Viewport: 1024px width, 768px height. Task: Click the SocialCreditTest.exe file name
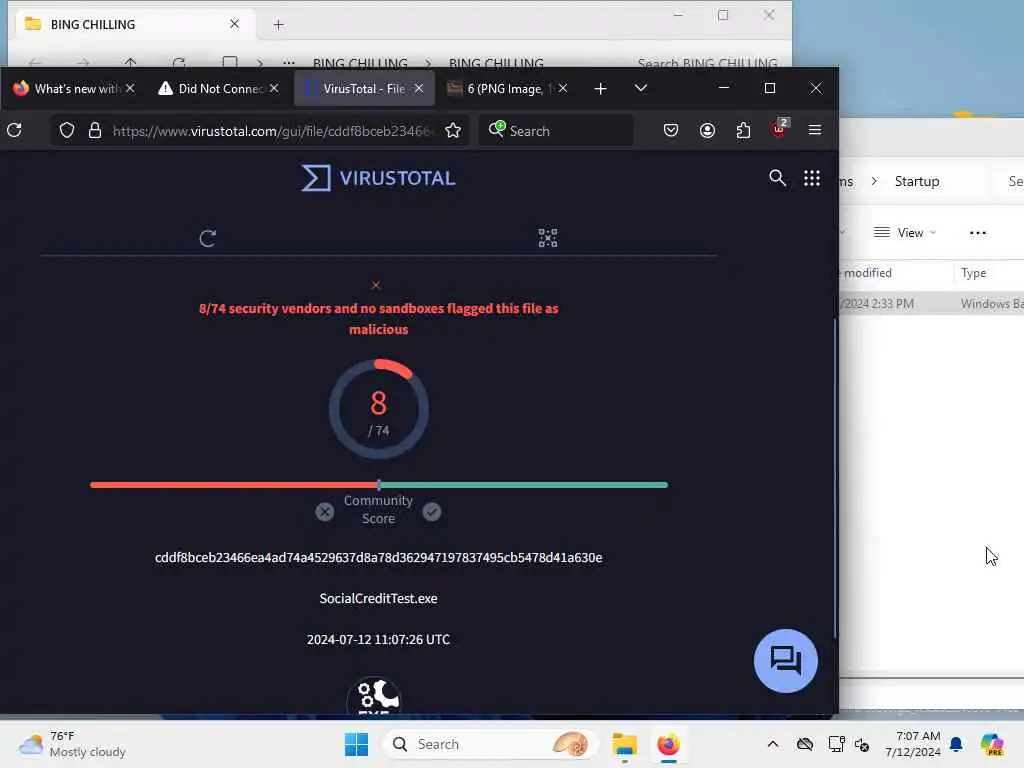tap(378, 598)
